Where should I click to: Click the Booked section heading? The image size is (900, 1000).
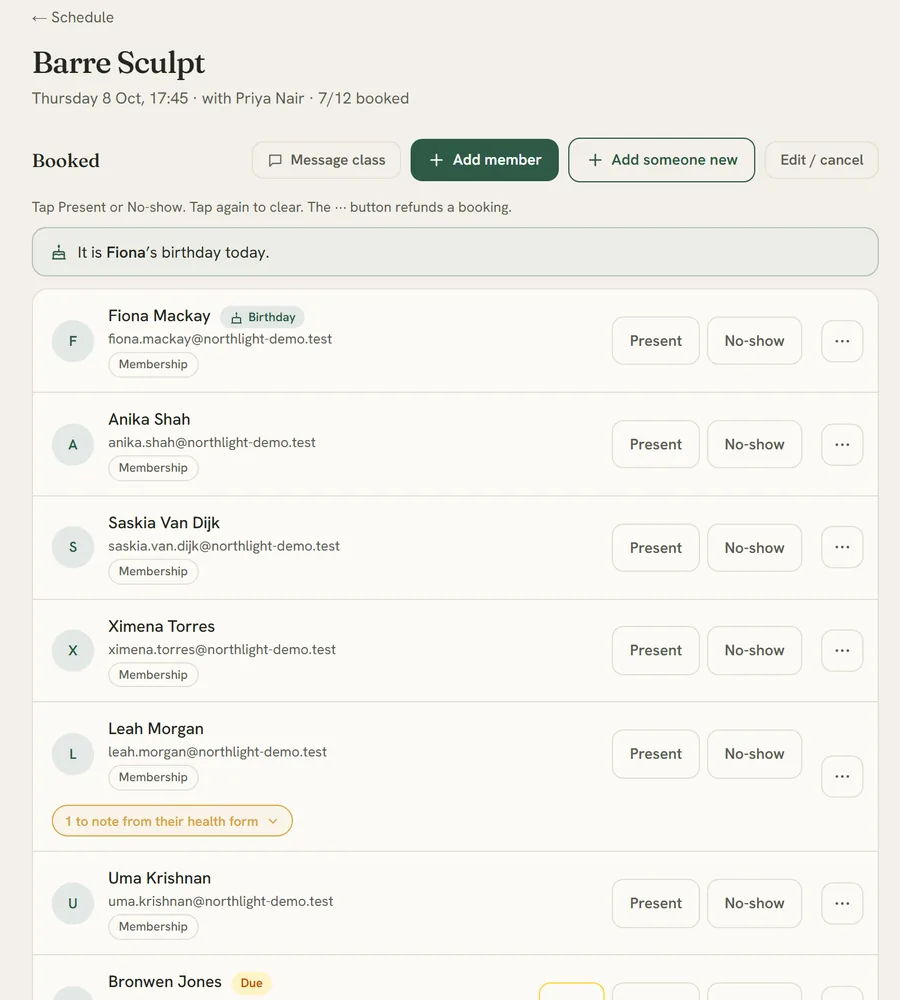[66, 160]
